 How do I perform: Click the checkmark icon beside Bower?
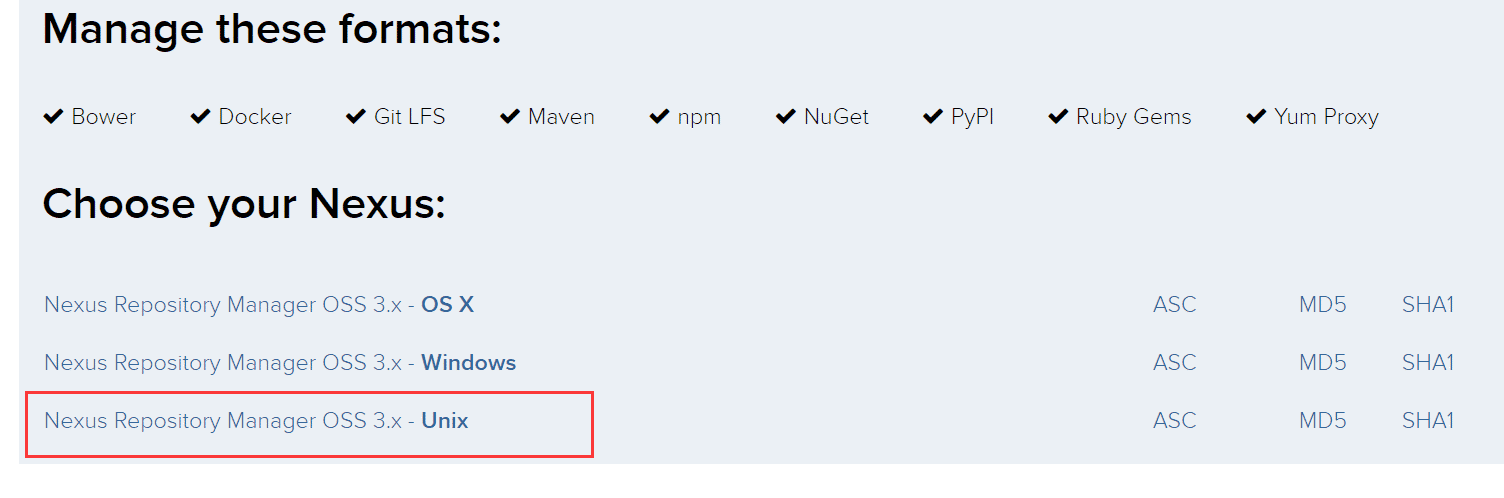(x=53, y=117)
